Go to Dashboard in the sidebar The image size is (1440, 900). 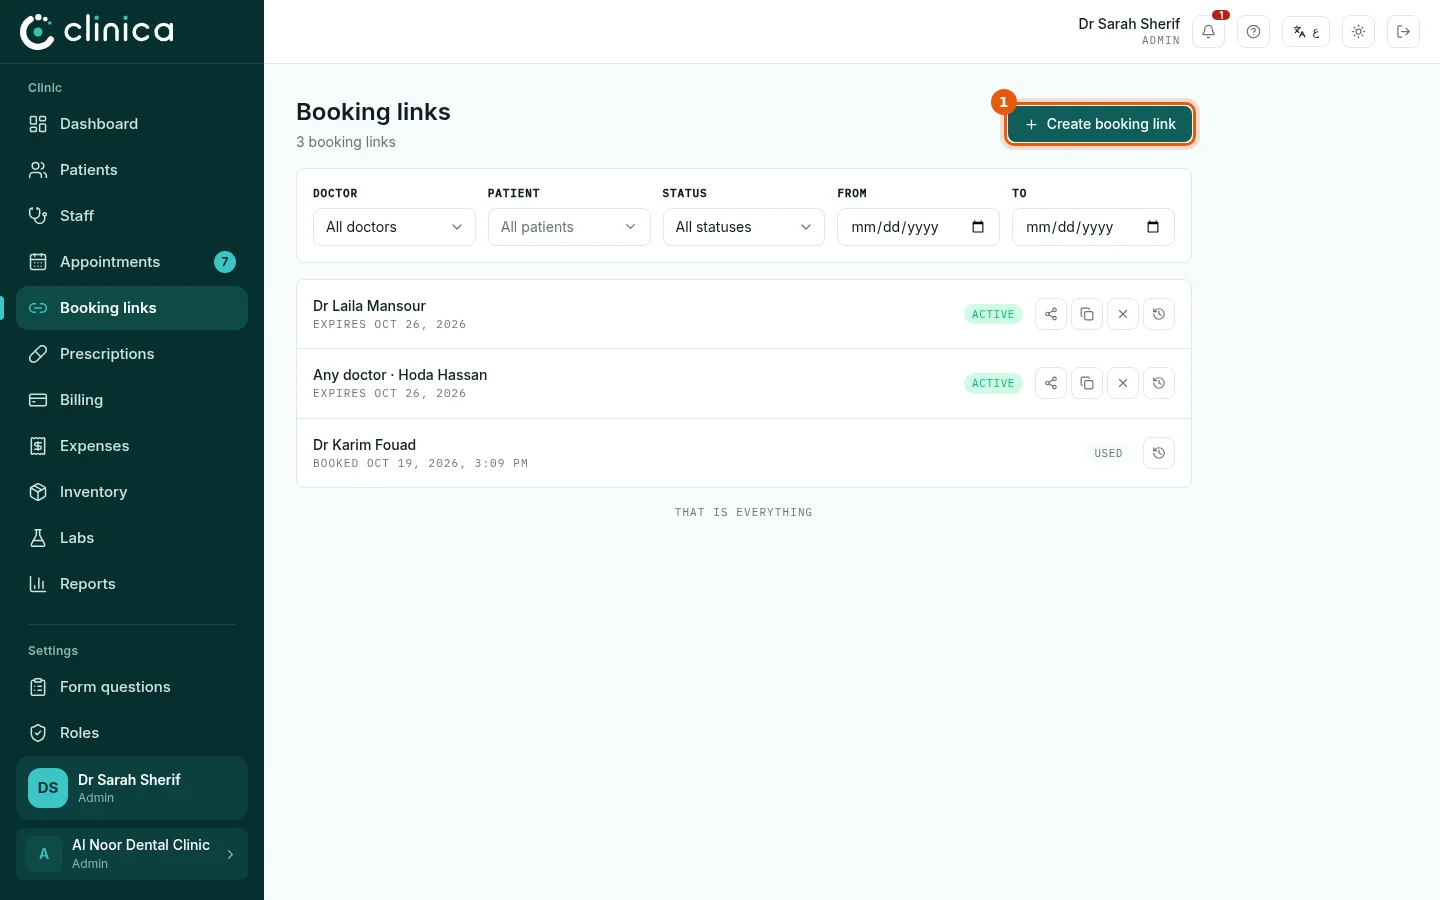tap(132, 124)
